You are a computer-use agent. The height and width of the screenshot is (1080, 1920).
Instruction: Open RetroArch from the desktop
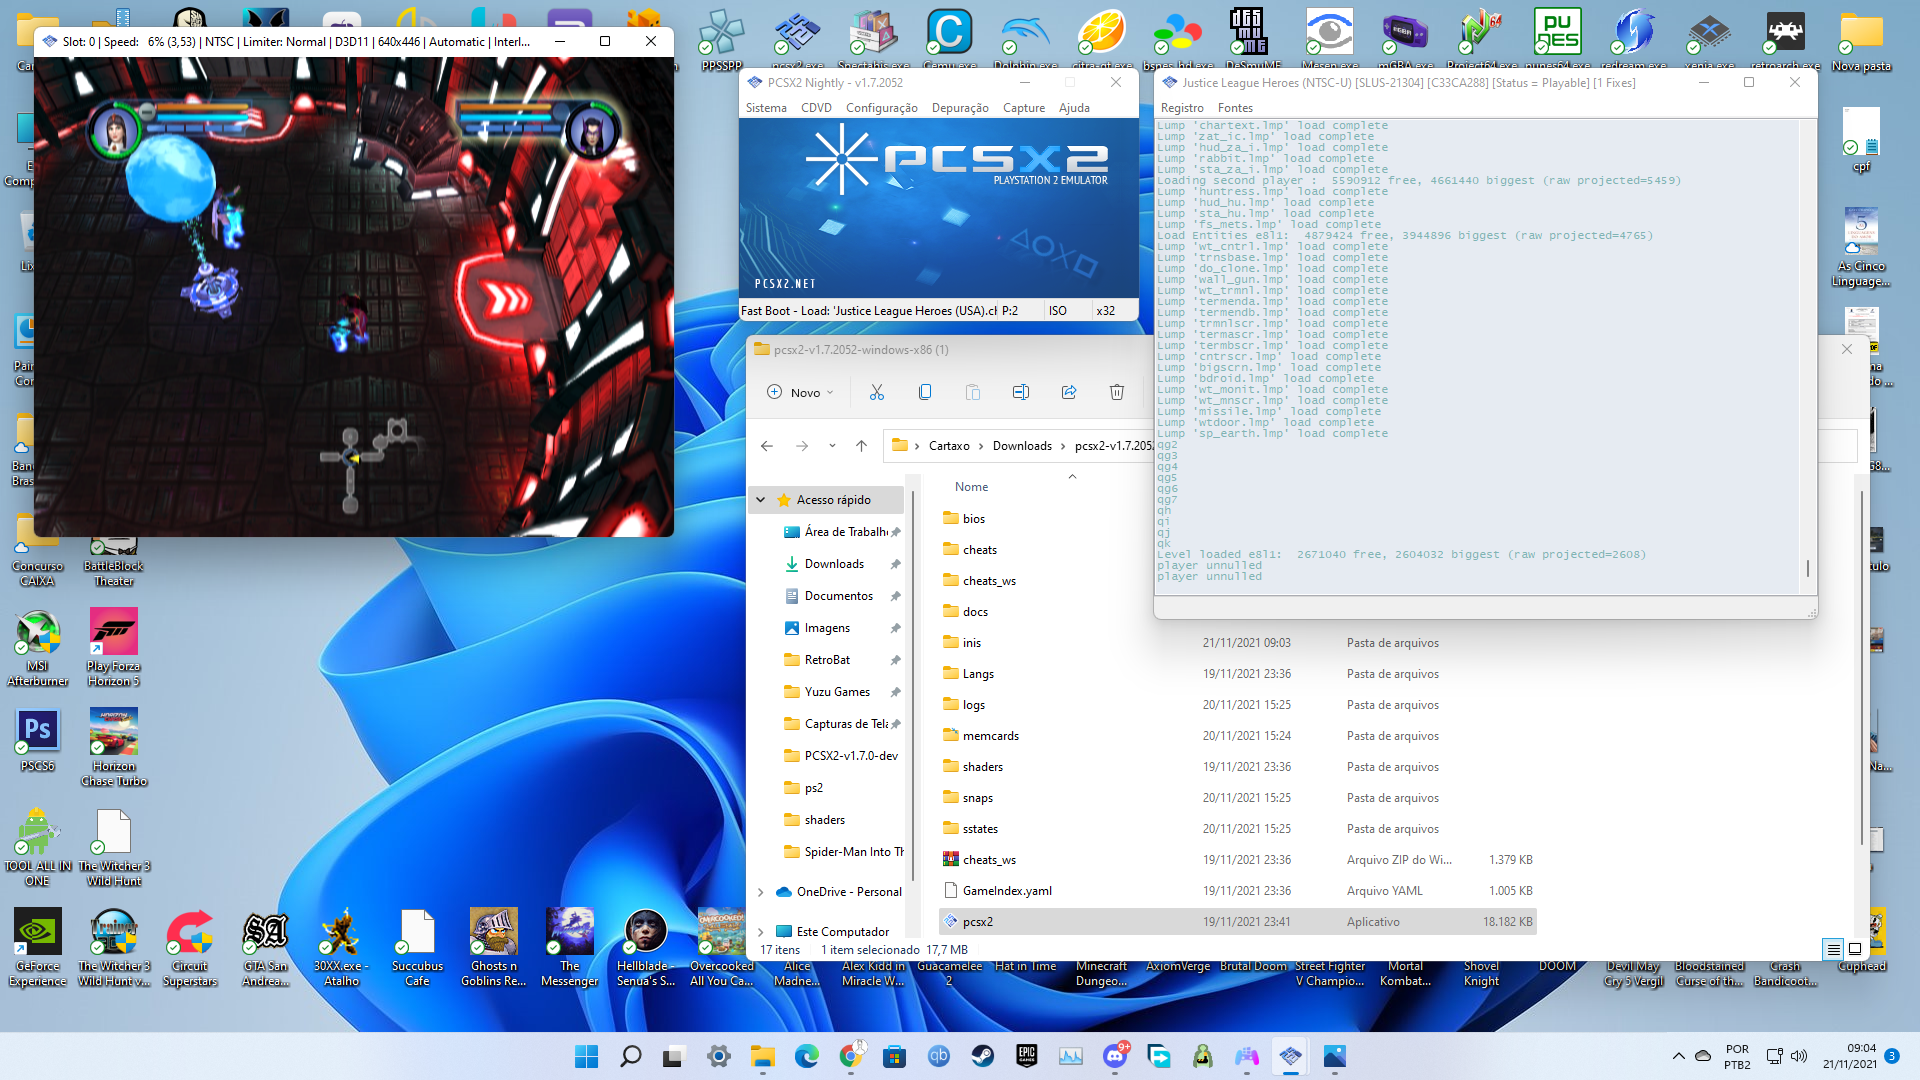[1785, 31]
